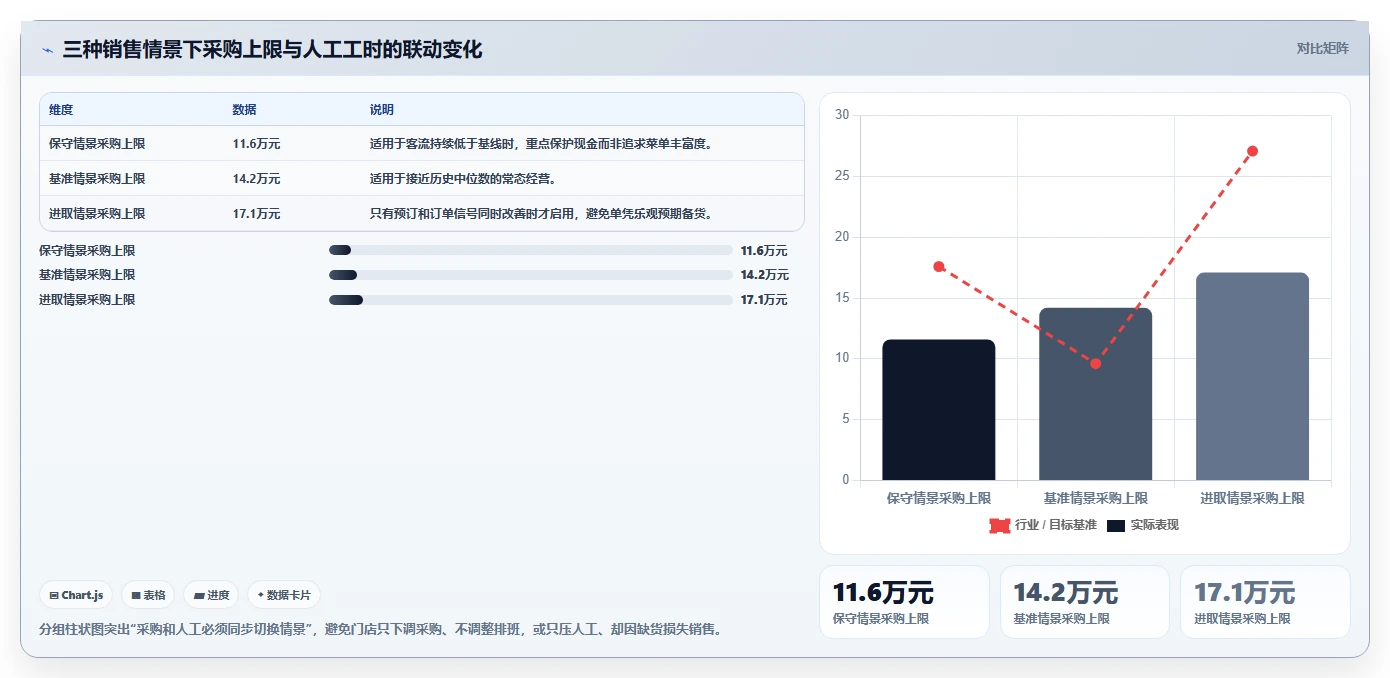Click the red benchmark point on 基准情景 bar

point(1096,364)
